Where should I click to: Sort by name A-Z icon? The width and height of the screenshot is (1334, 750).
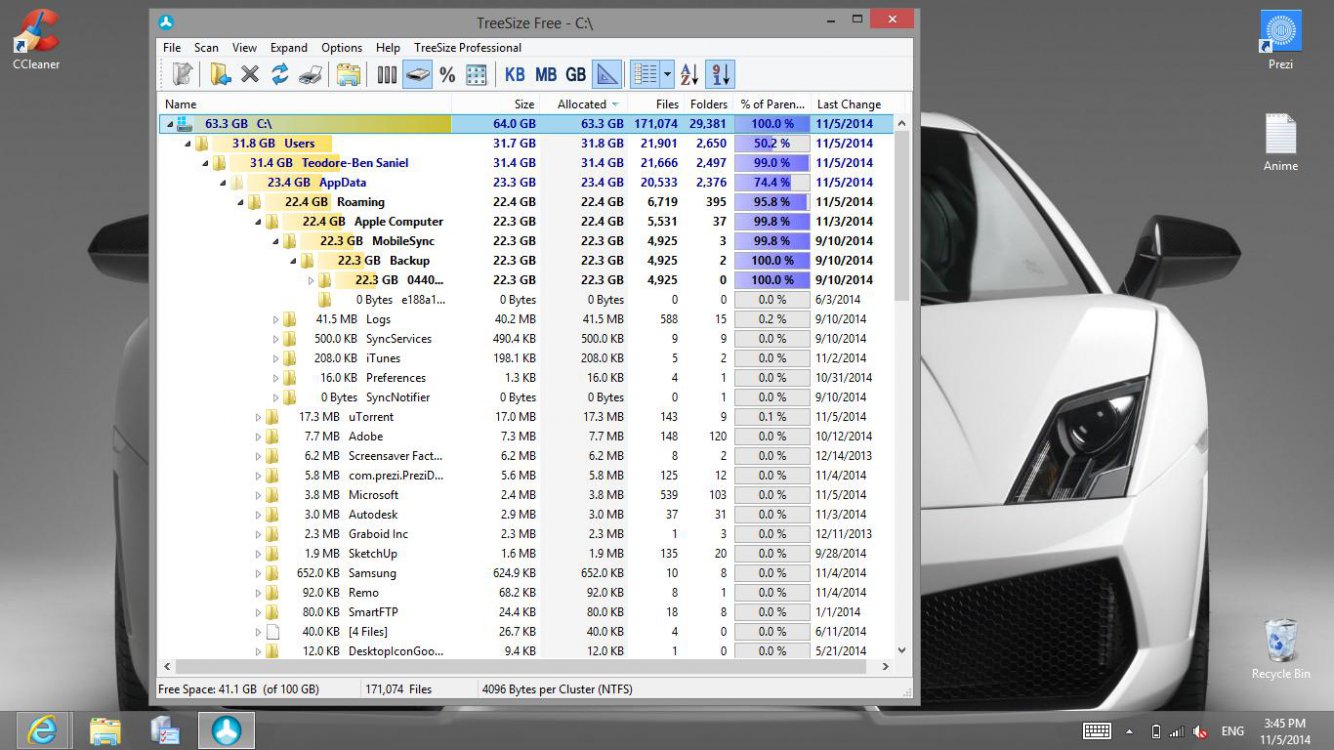pos(690,74)
